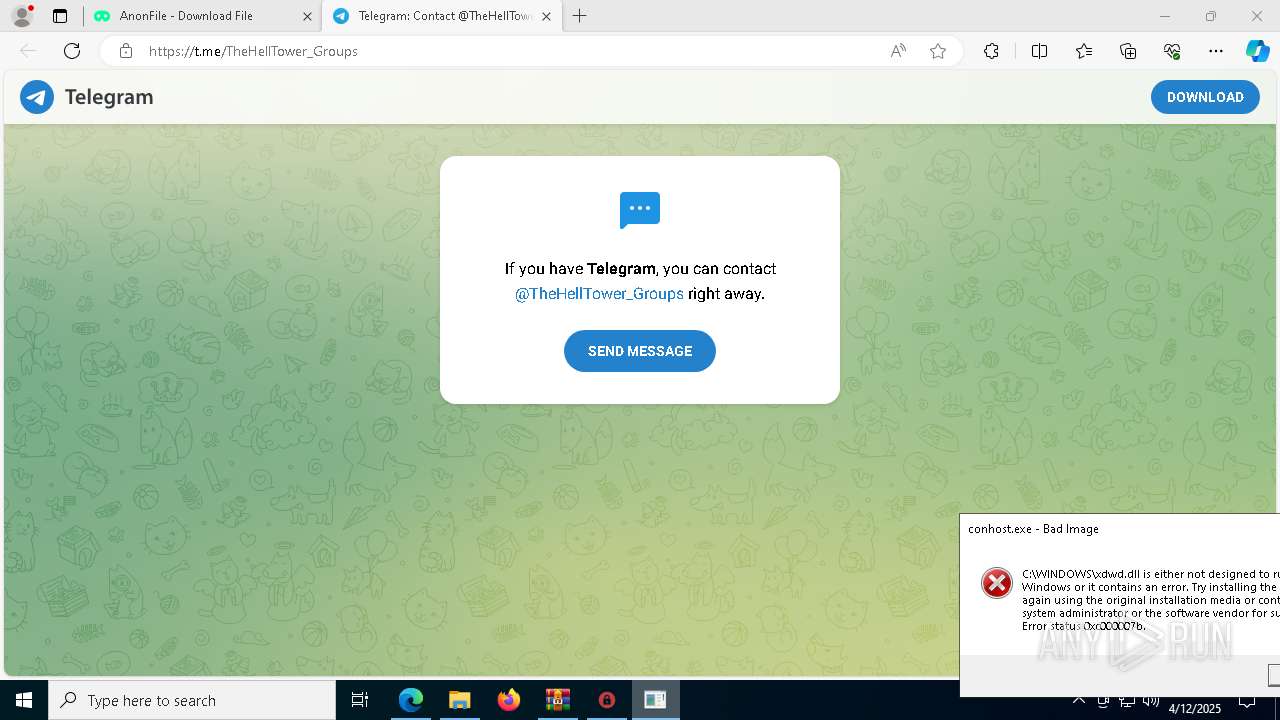Open Browser essentials heart icon
The width and height of the screenshot is (1280, 720).
tap(1172, 51)
